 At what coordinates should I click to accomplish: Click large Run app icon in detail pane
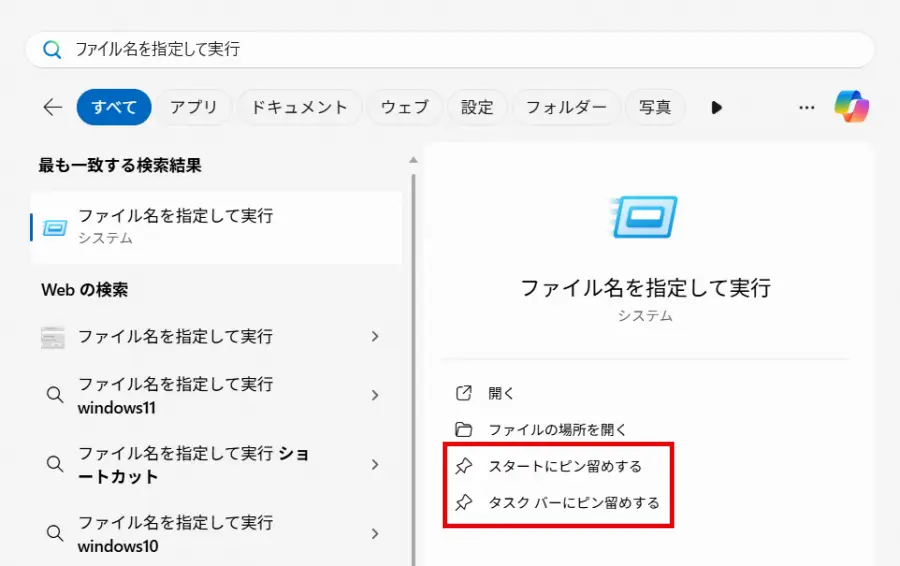(x=645, y=217)
